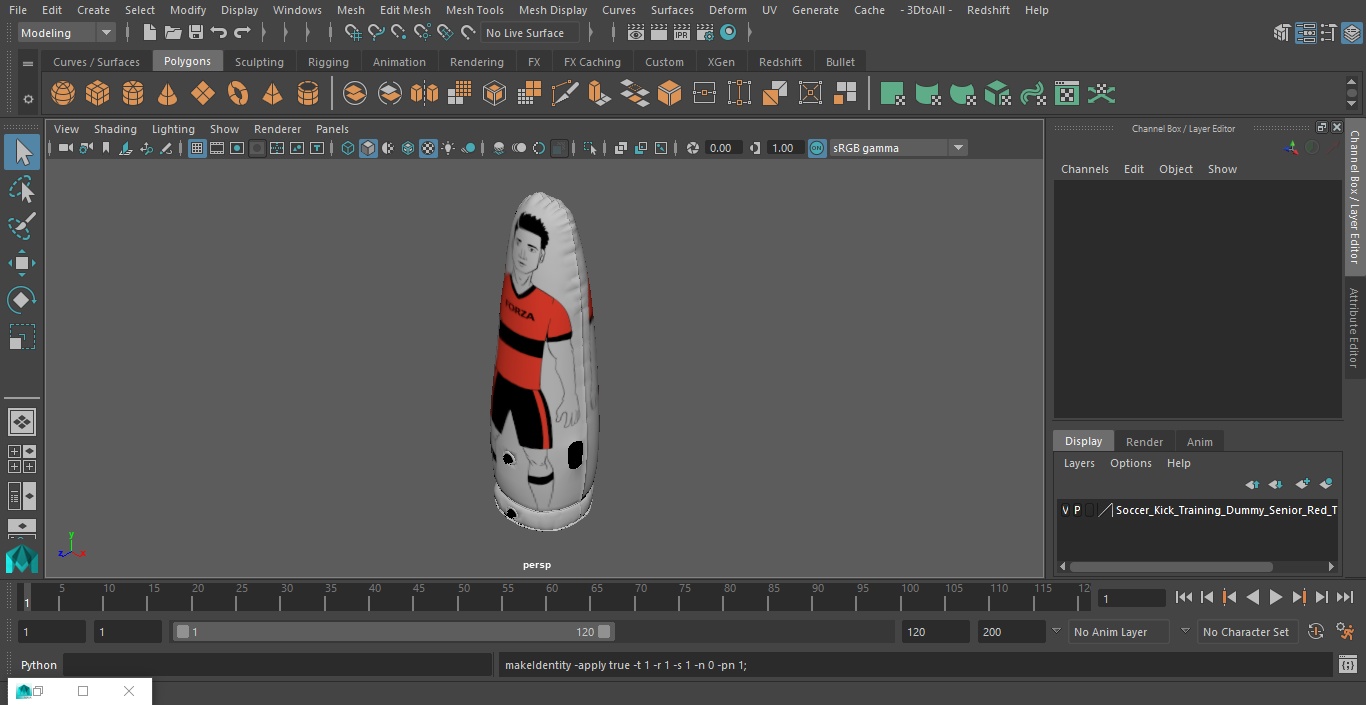
Task: Create new scene with blank page icon
Action: 149,33
